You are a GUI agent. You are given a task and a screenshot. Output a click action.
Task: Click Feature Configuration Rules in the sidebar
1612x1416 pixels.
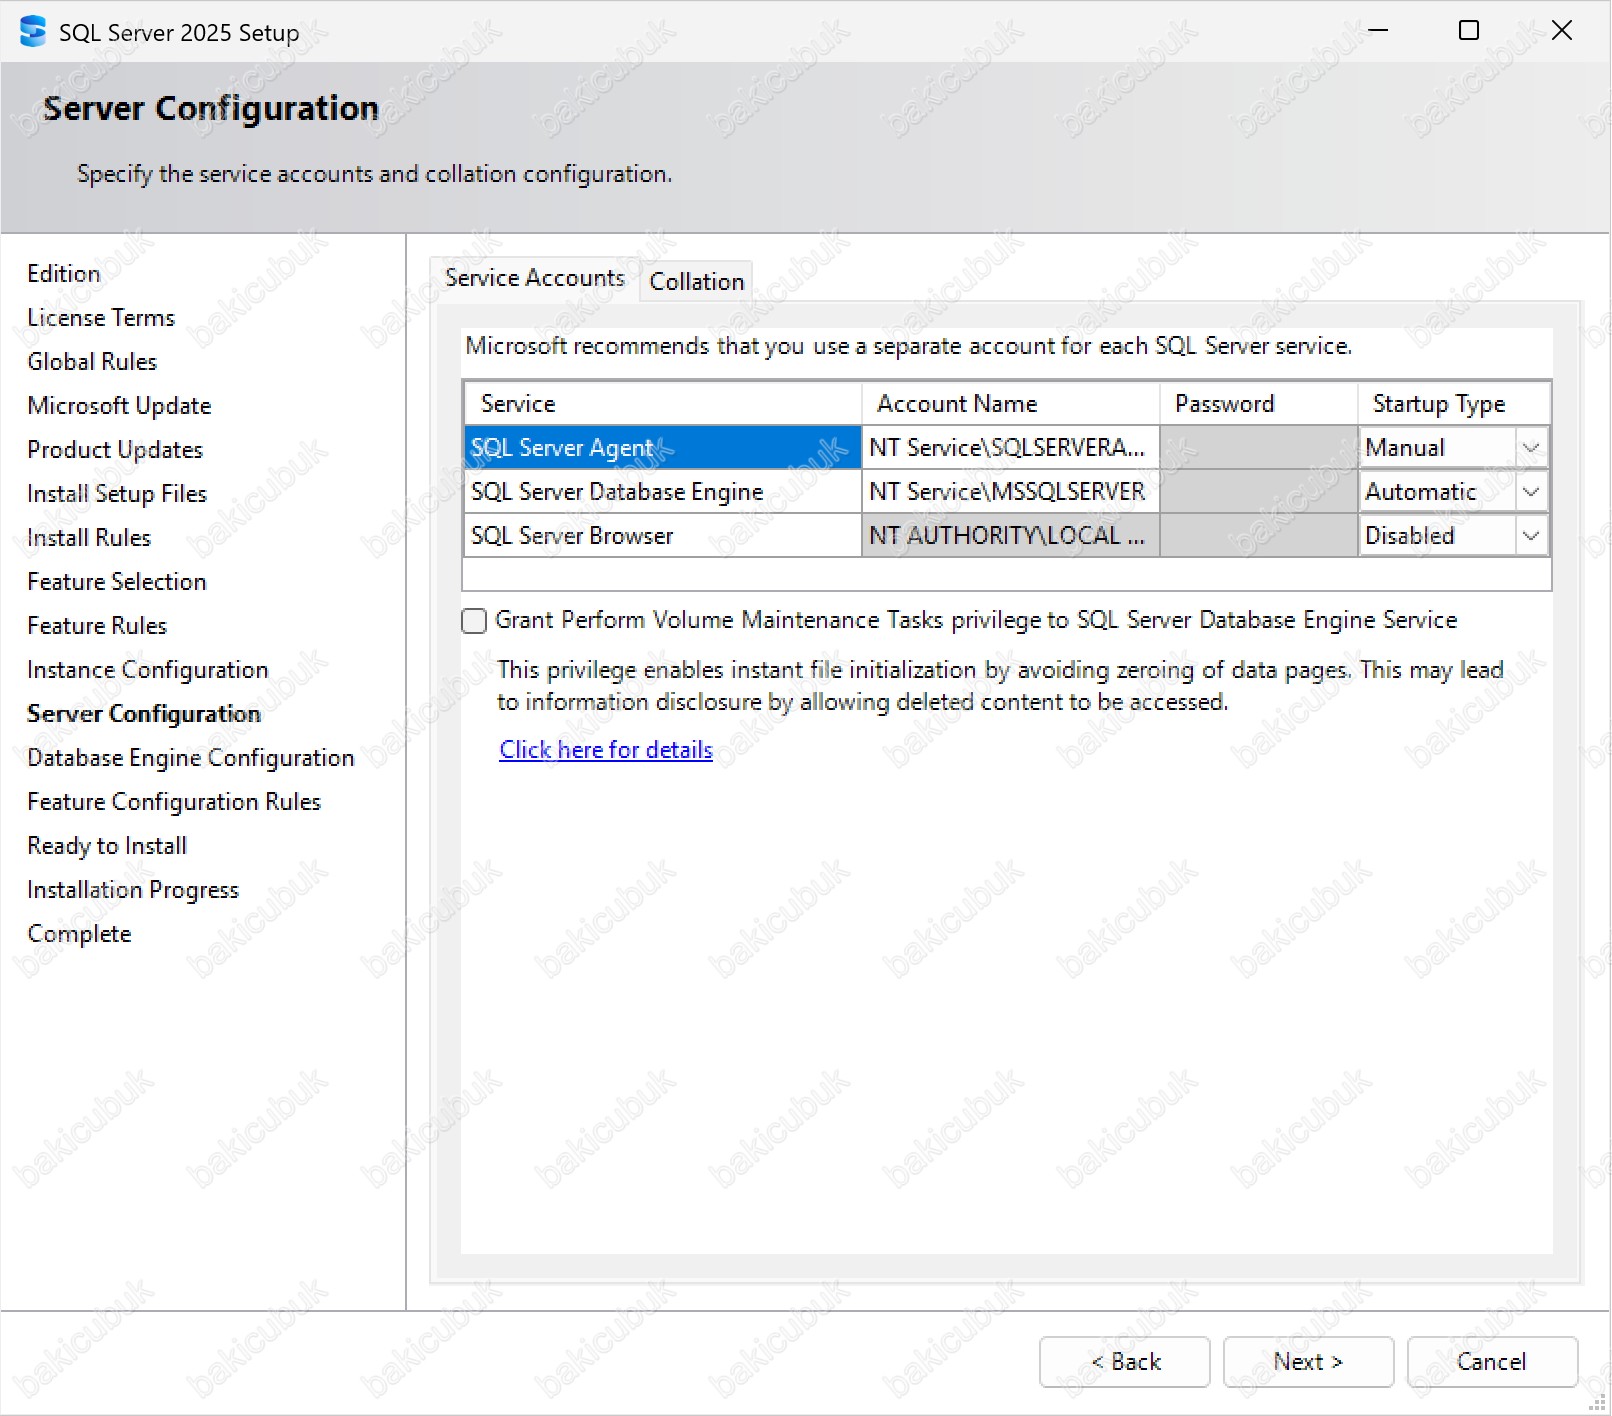[174, 802]
